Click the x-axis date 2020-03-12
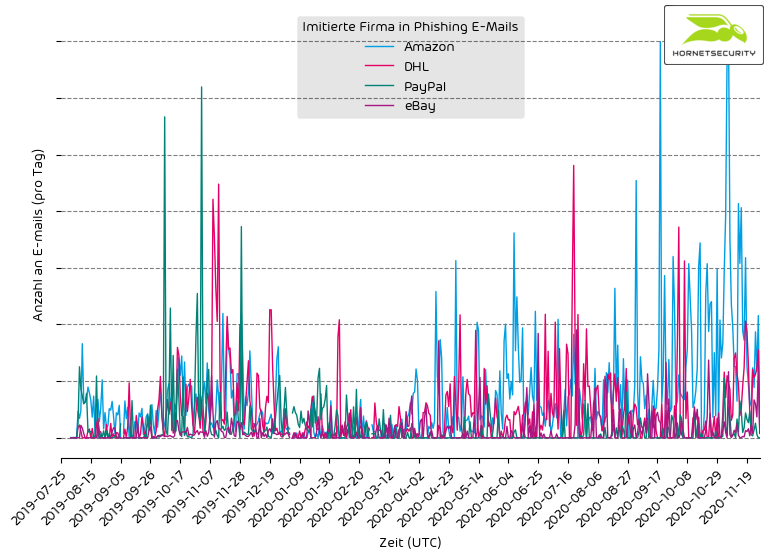 pos(367,496)
